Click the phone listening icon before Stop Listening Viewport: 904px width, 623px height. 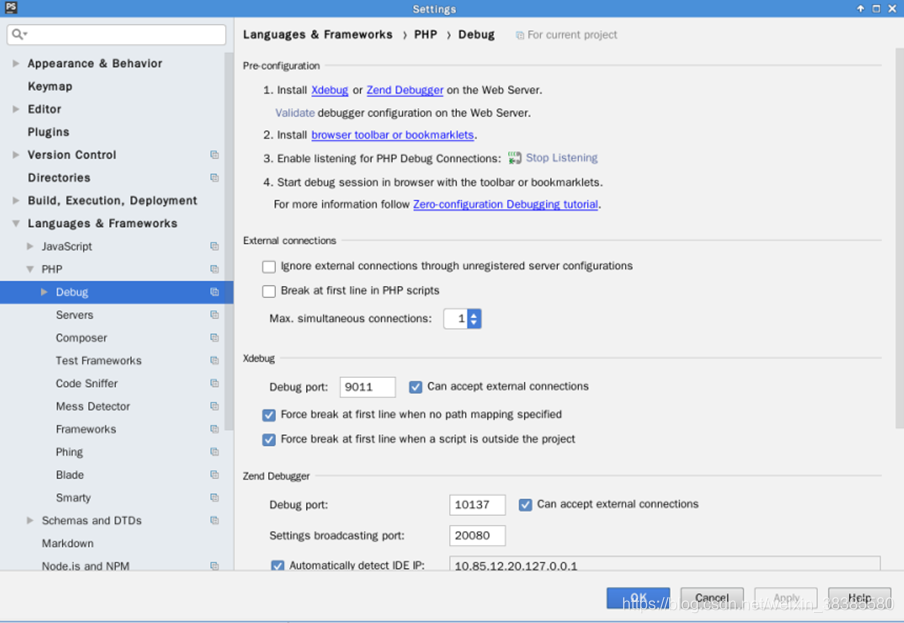(514, 158)
